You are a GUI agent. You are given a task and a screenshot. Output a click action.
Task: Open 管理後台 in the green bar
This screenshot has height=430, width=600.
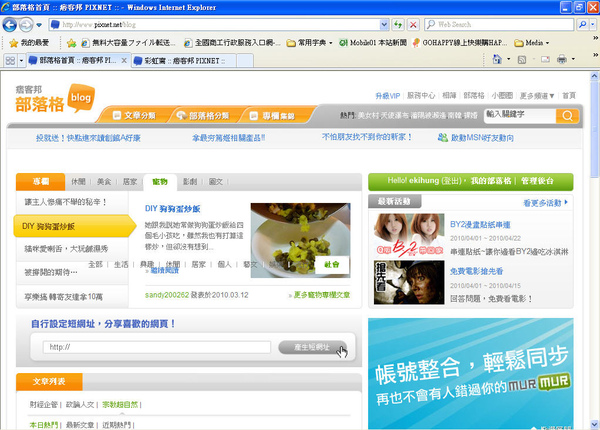(x=537, y=181)
